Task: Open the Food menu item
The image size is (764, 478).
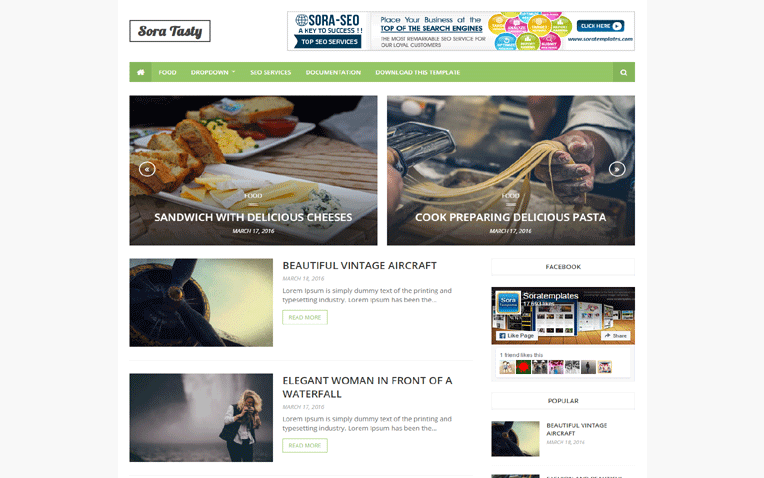Action: point(167,72)
